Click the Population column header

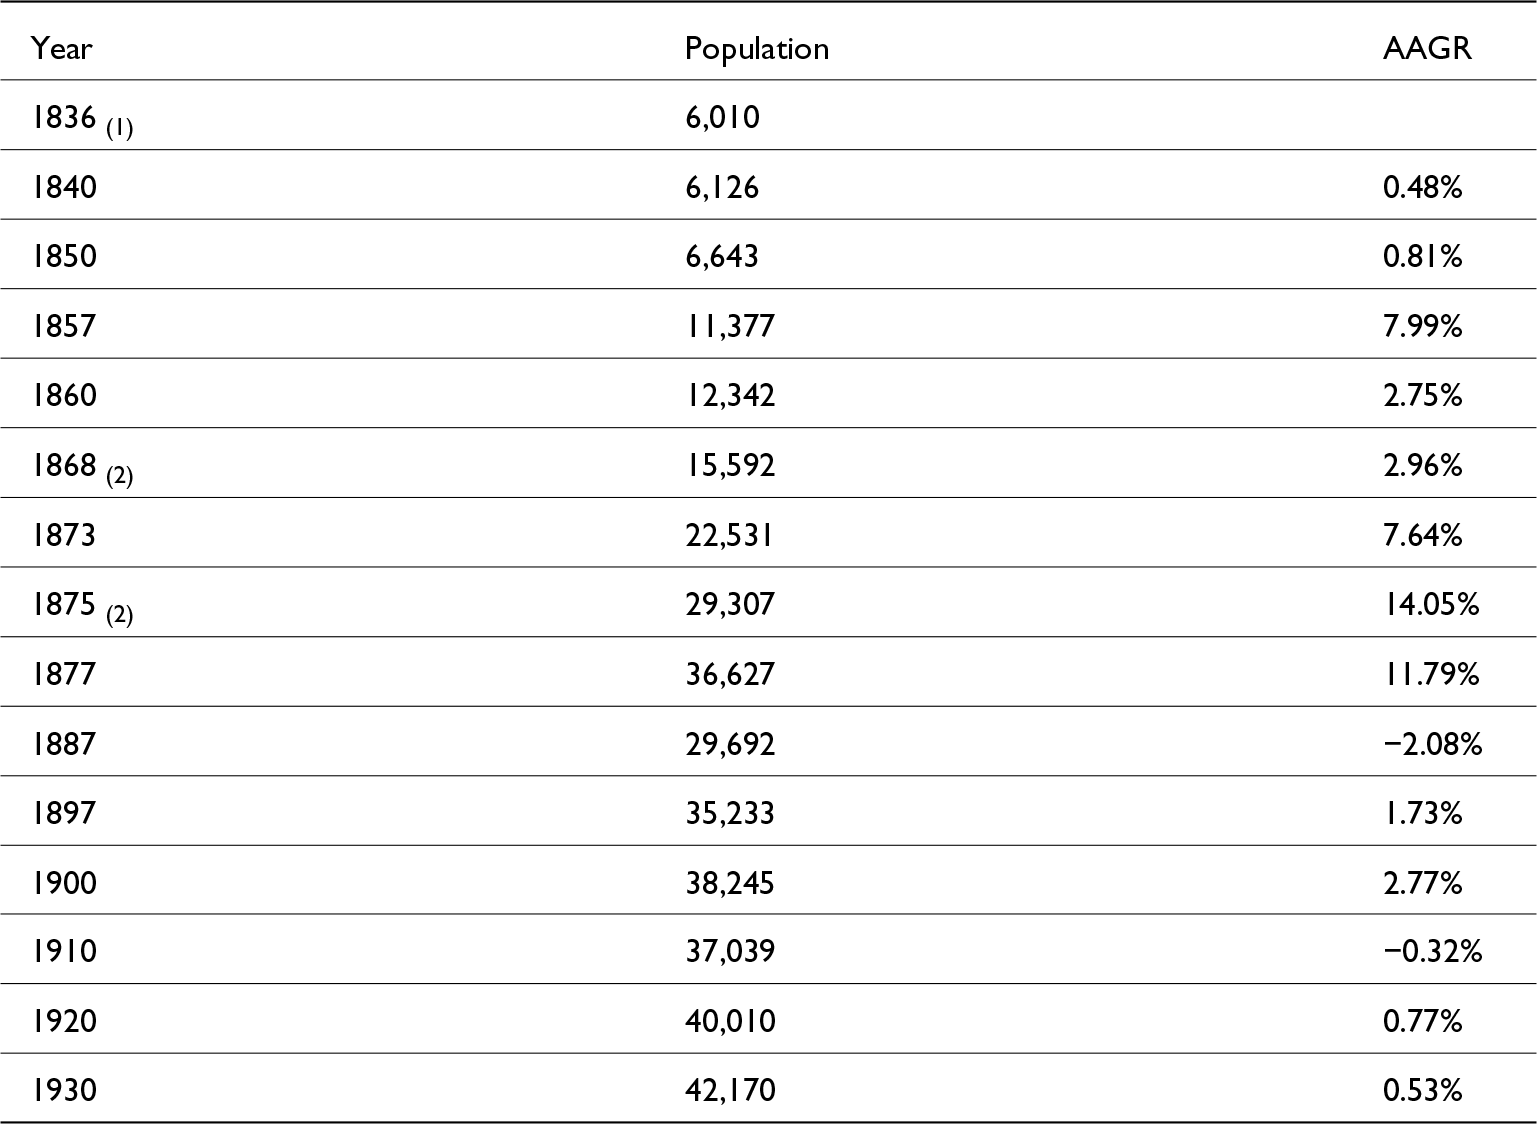[x=756, y=48]
